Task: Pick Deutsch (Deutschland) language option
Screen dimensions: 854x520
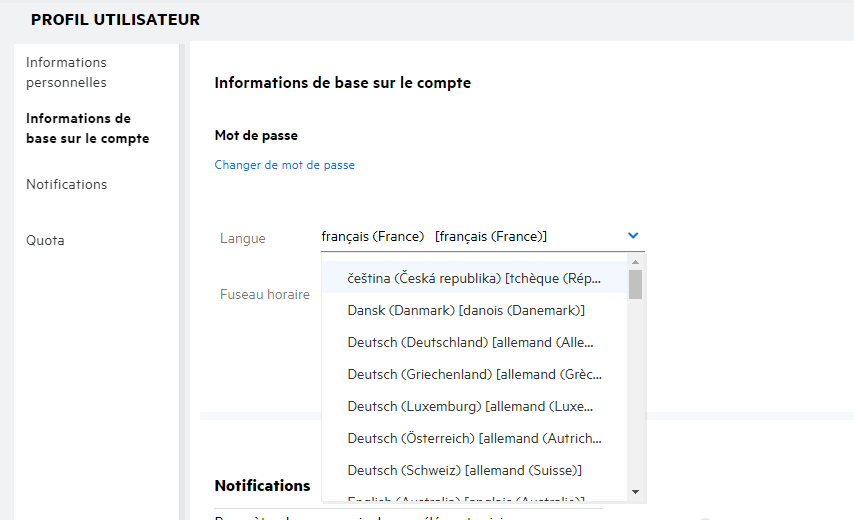Action: pyautogui.click(x=471, y=343)
